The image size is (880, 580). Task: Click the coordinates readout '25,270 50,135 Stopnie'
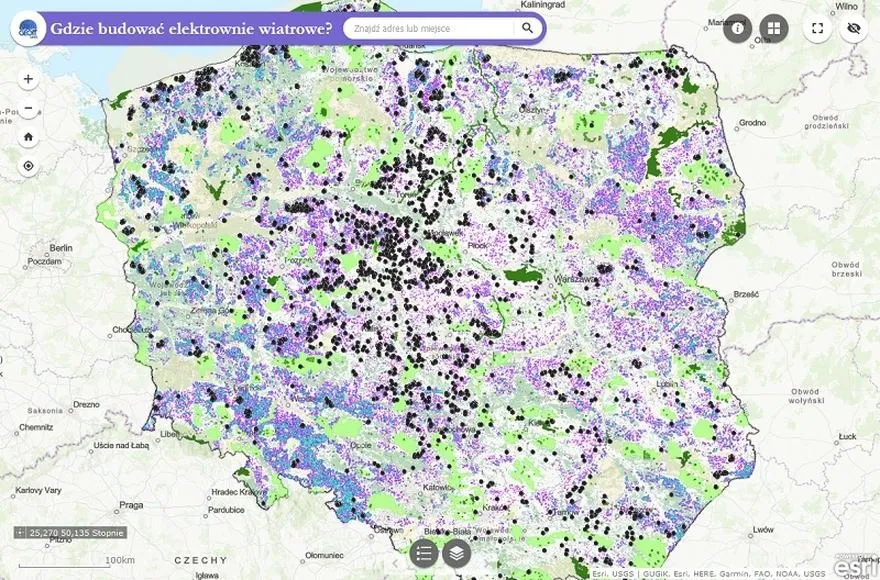coord(76,533)
